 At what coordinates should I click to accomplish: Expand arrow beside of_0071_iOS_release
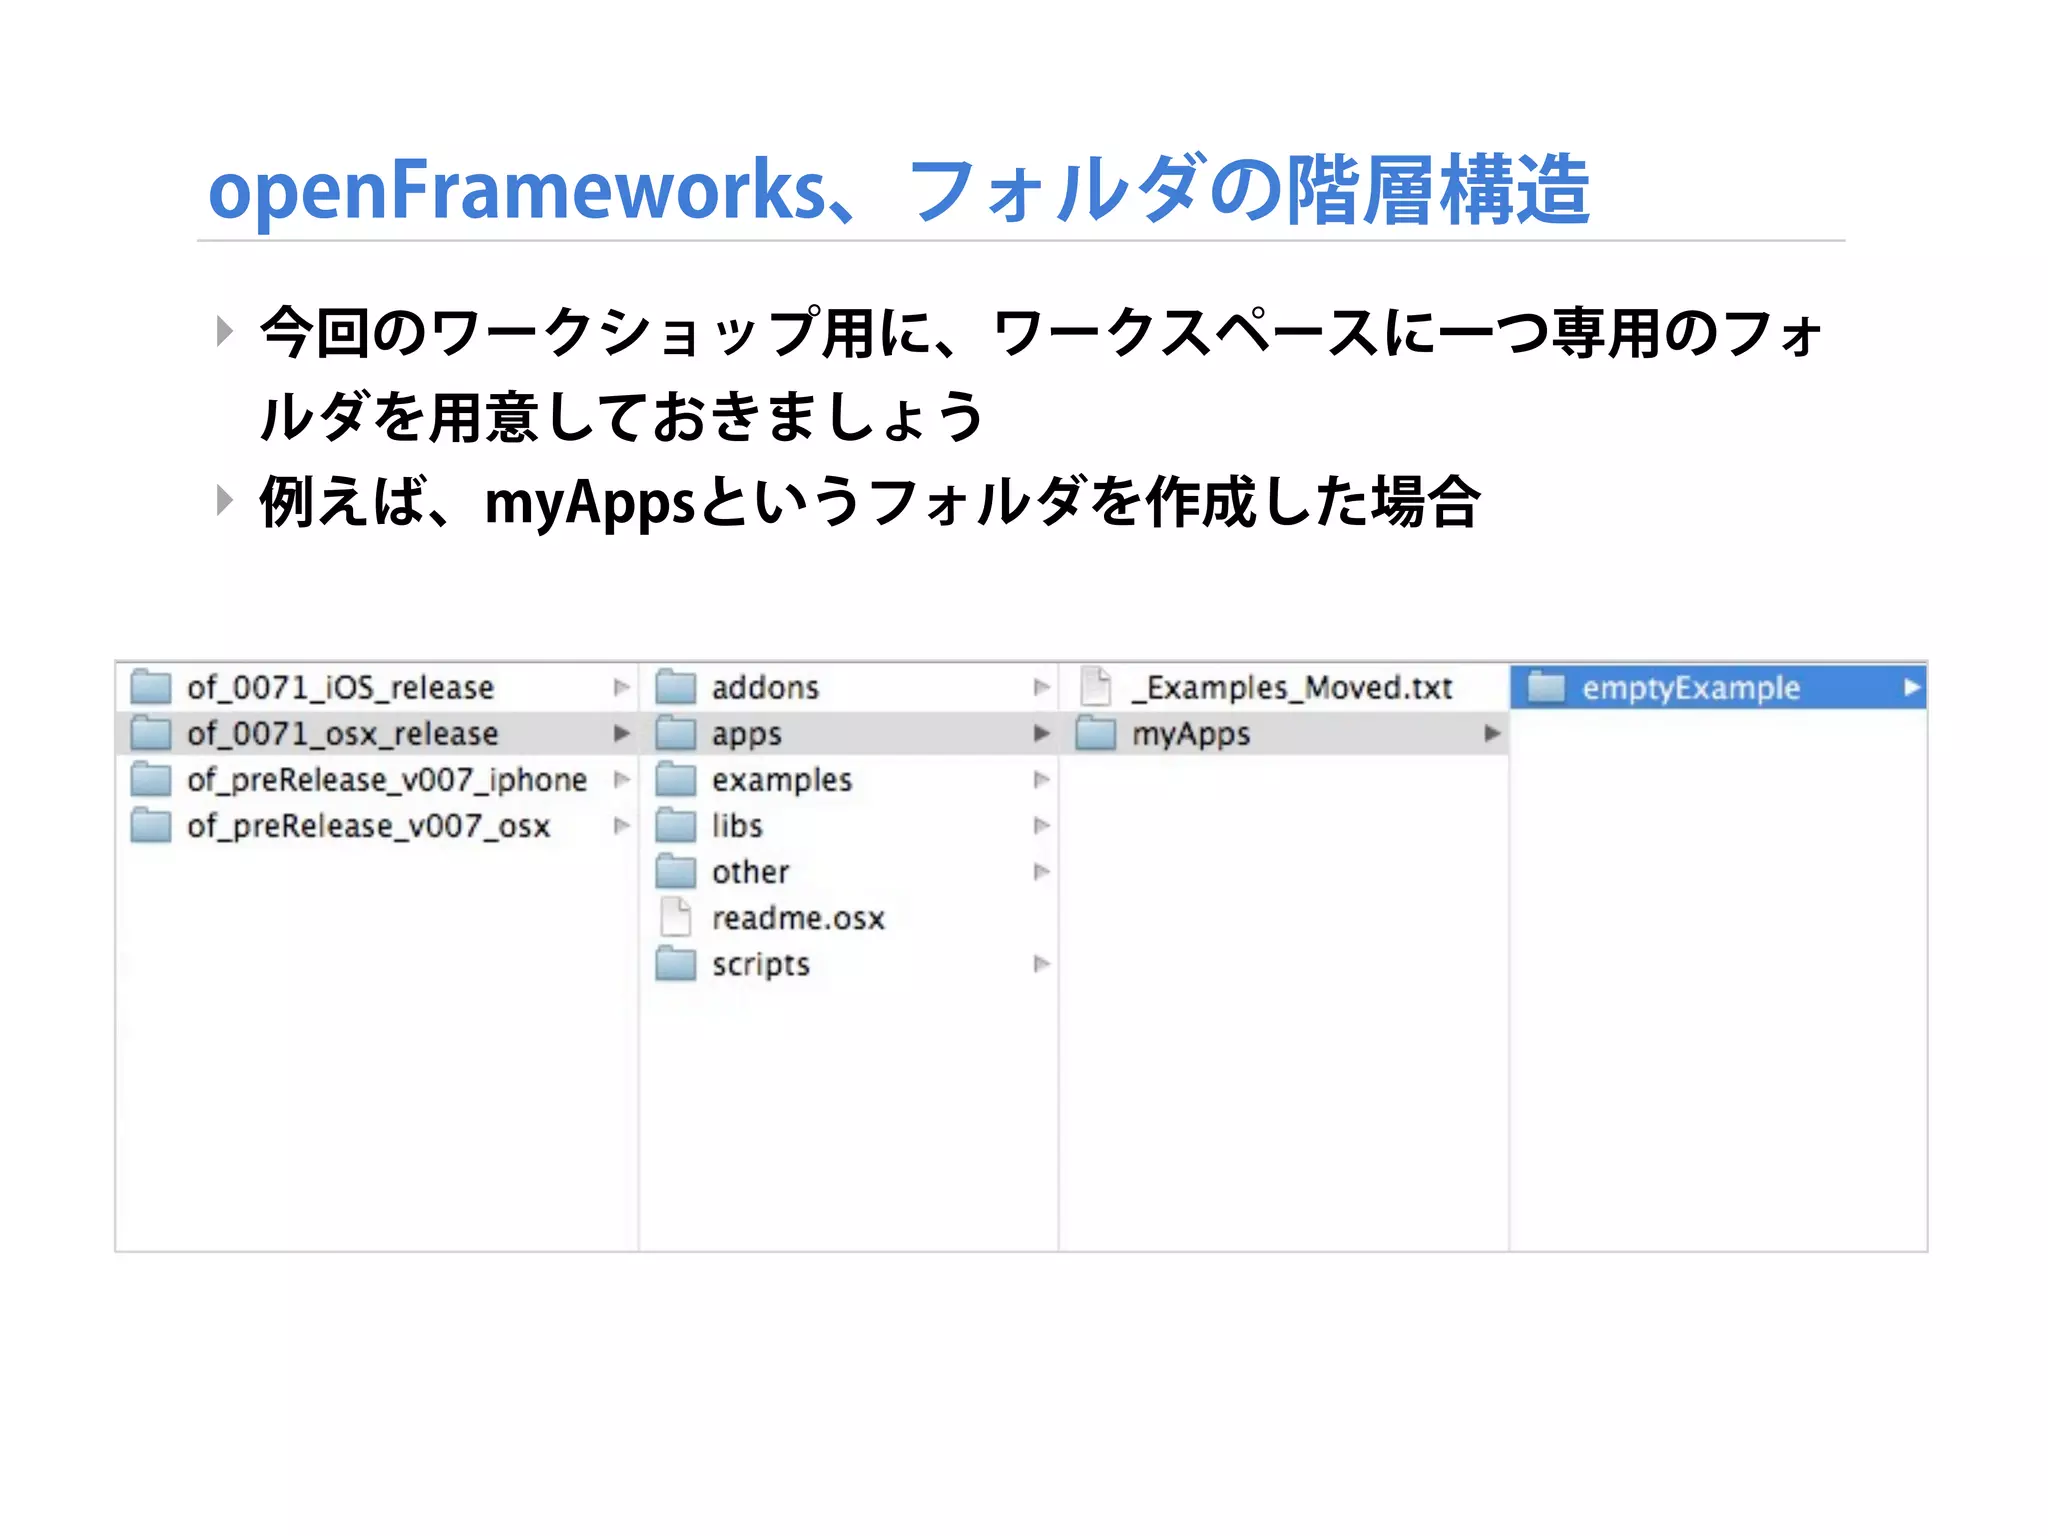tap(621, 687)
